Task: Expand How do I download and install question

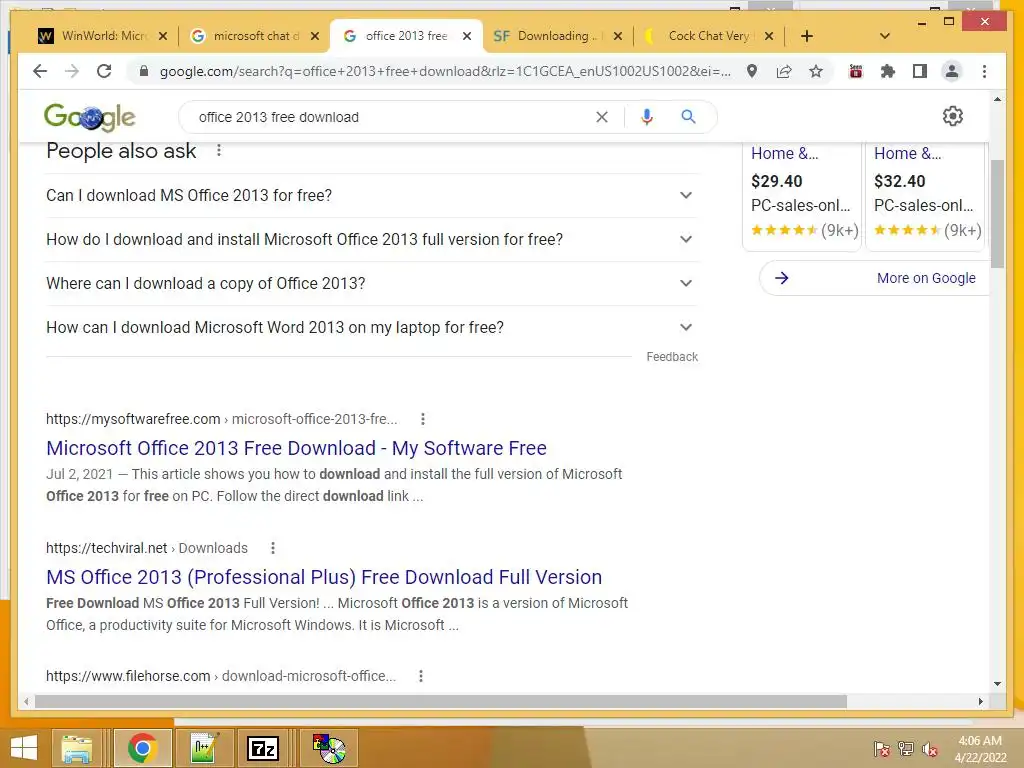Action: [371, 239]
